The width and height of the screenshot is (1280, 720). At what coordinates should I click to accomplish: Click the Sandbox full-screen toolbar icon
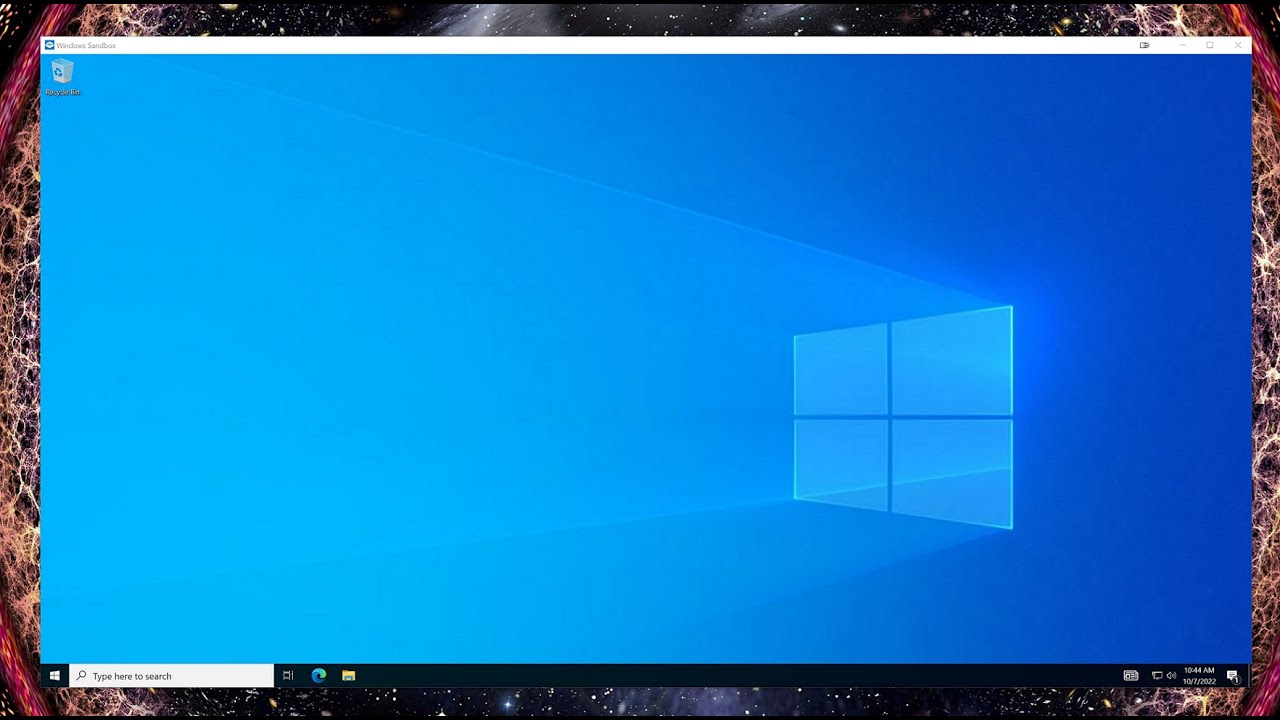[x=1145, y=45]
